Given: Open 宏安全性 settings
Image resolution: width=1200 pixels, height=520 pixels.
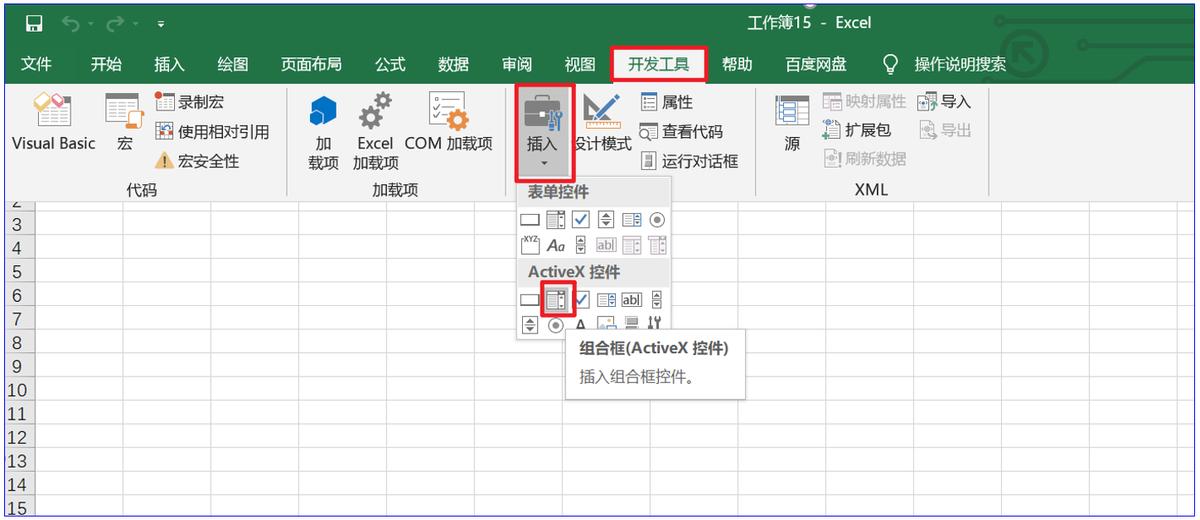Looking at the screenshot, I should point(197,161).
